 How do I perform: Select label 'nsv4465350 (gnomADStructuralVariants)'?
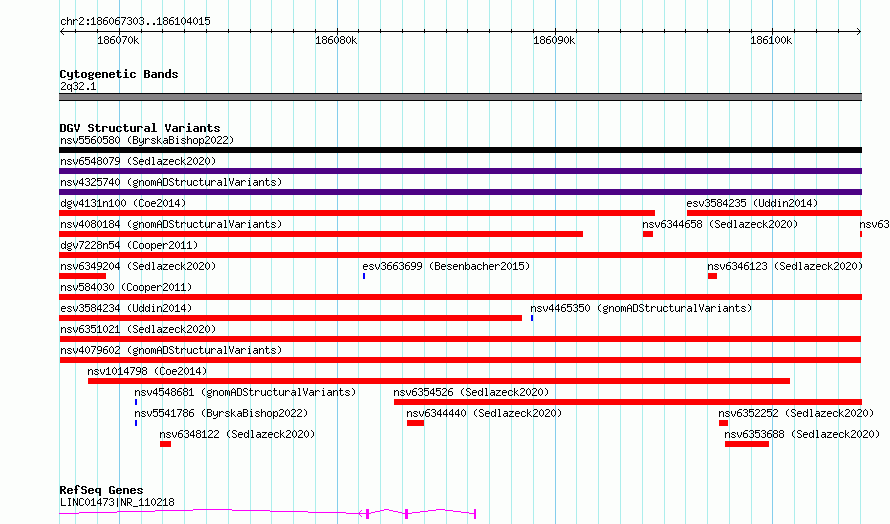pos(641,308)
